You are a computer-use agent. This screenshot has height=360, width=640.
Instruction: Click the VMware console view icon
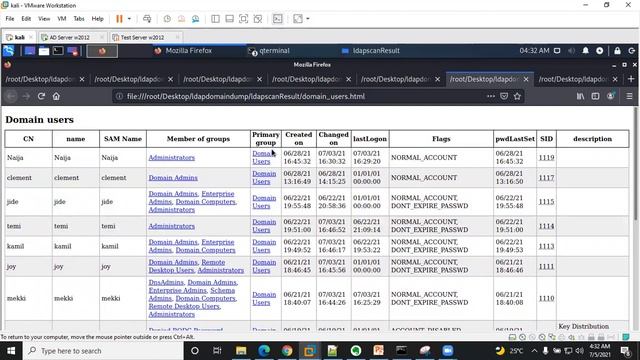click(x=278, y=19)
